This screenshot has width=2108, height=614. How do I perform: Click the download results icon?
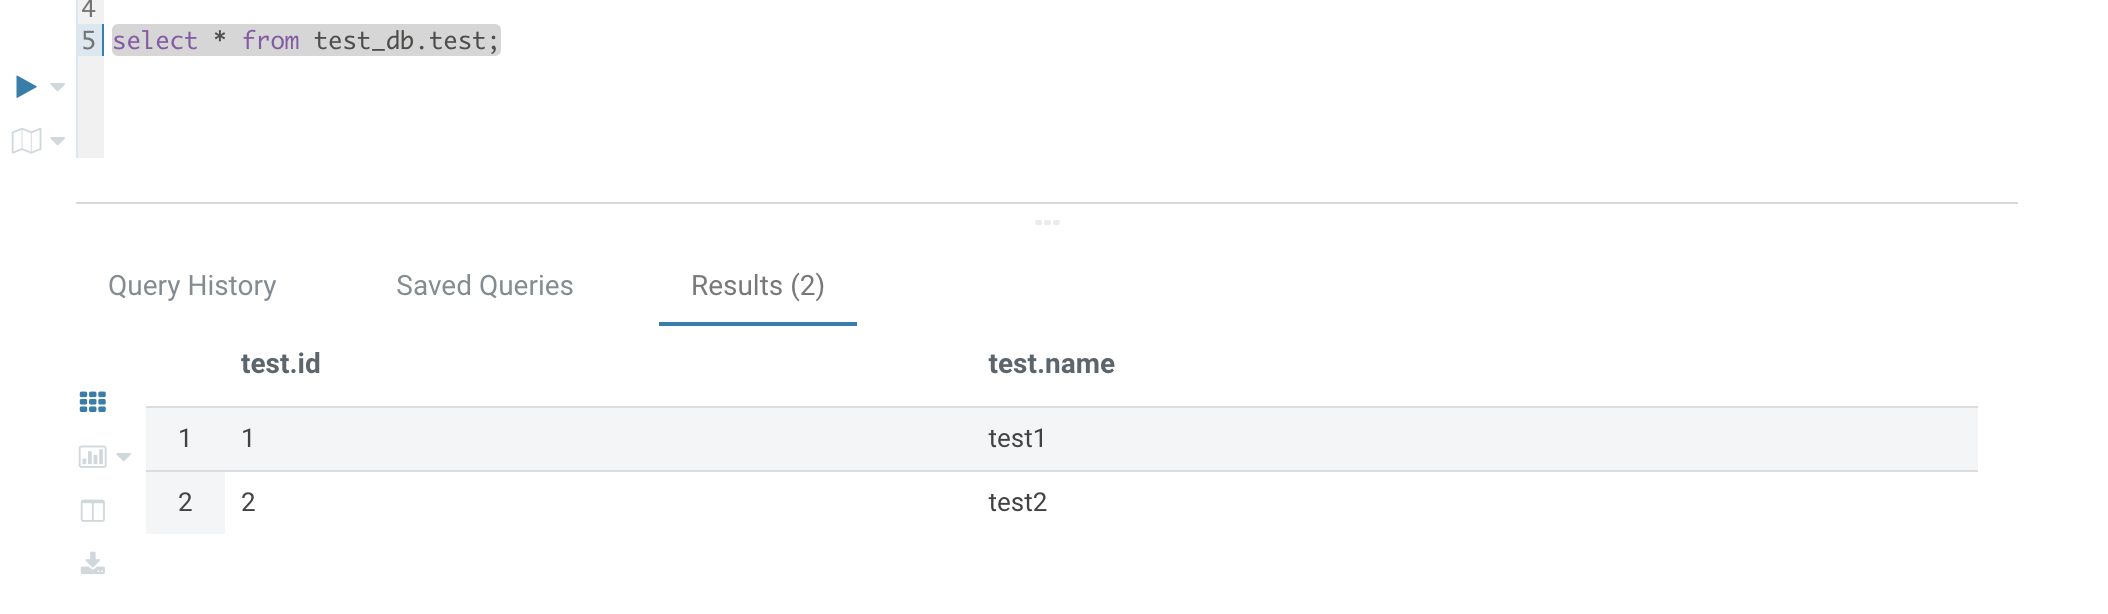tap(93, 564)
